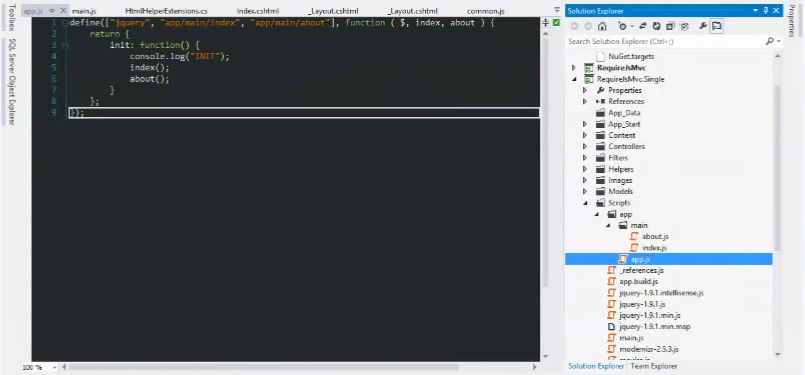Close the Solution Explorer panel
The image size is (805, 375).
click(776, 11)
